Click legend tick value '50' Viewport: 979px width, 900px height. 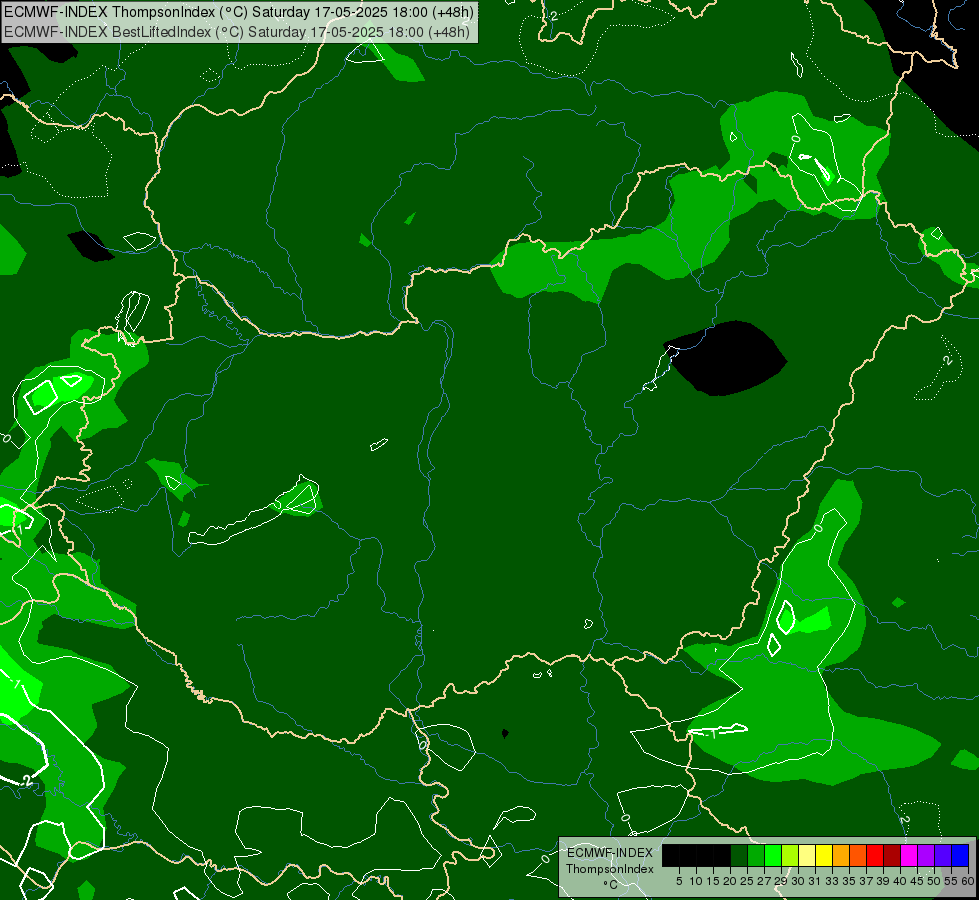pos(934,881)
